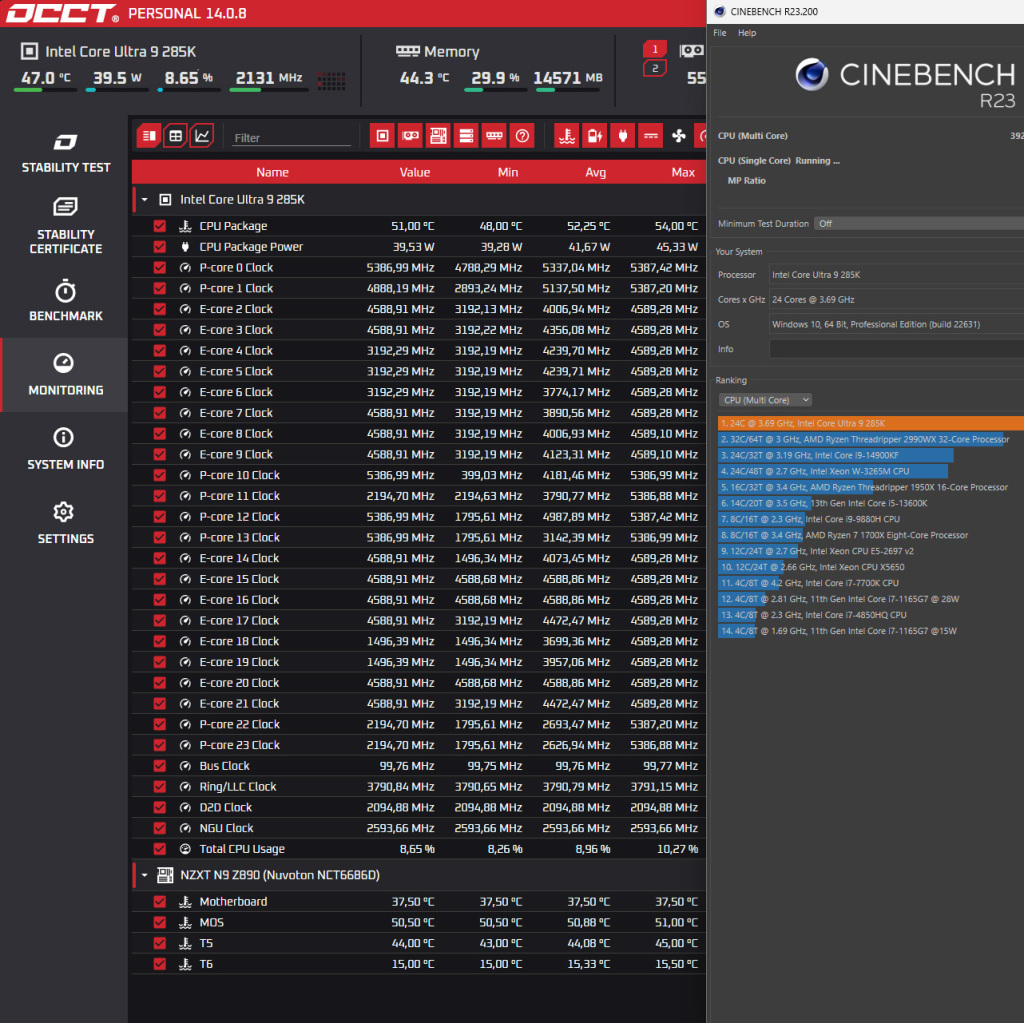
Task: Open the Stability Test section in OCCT
Action: (65, 154)
